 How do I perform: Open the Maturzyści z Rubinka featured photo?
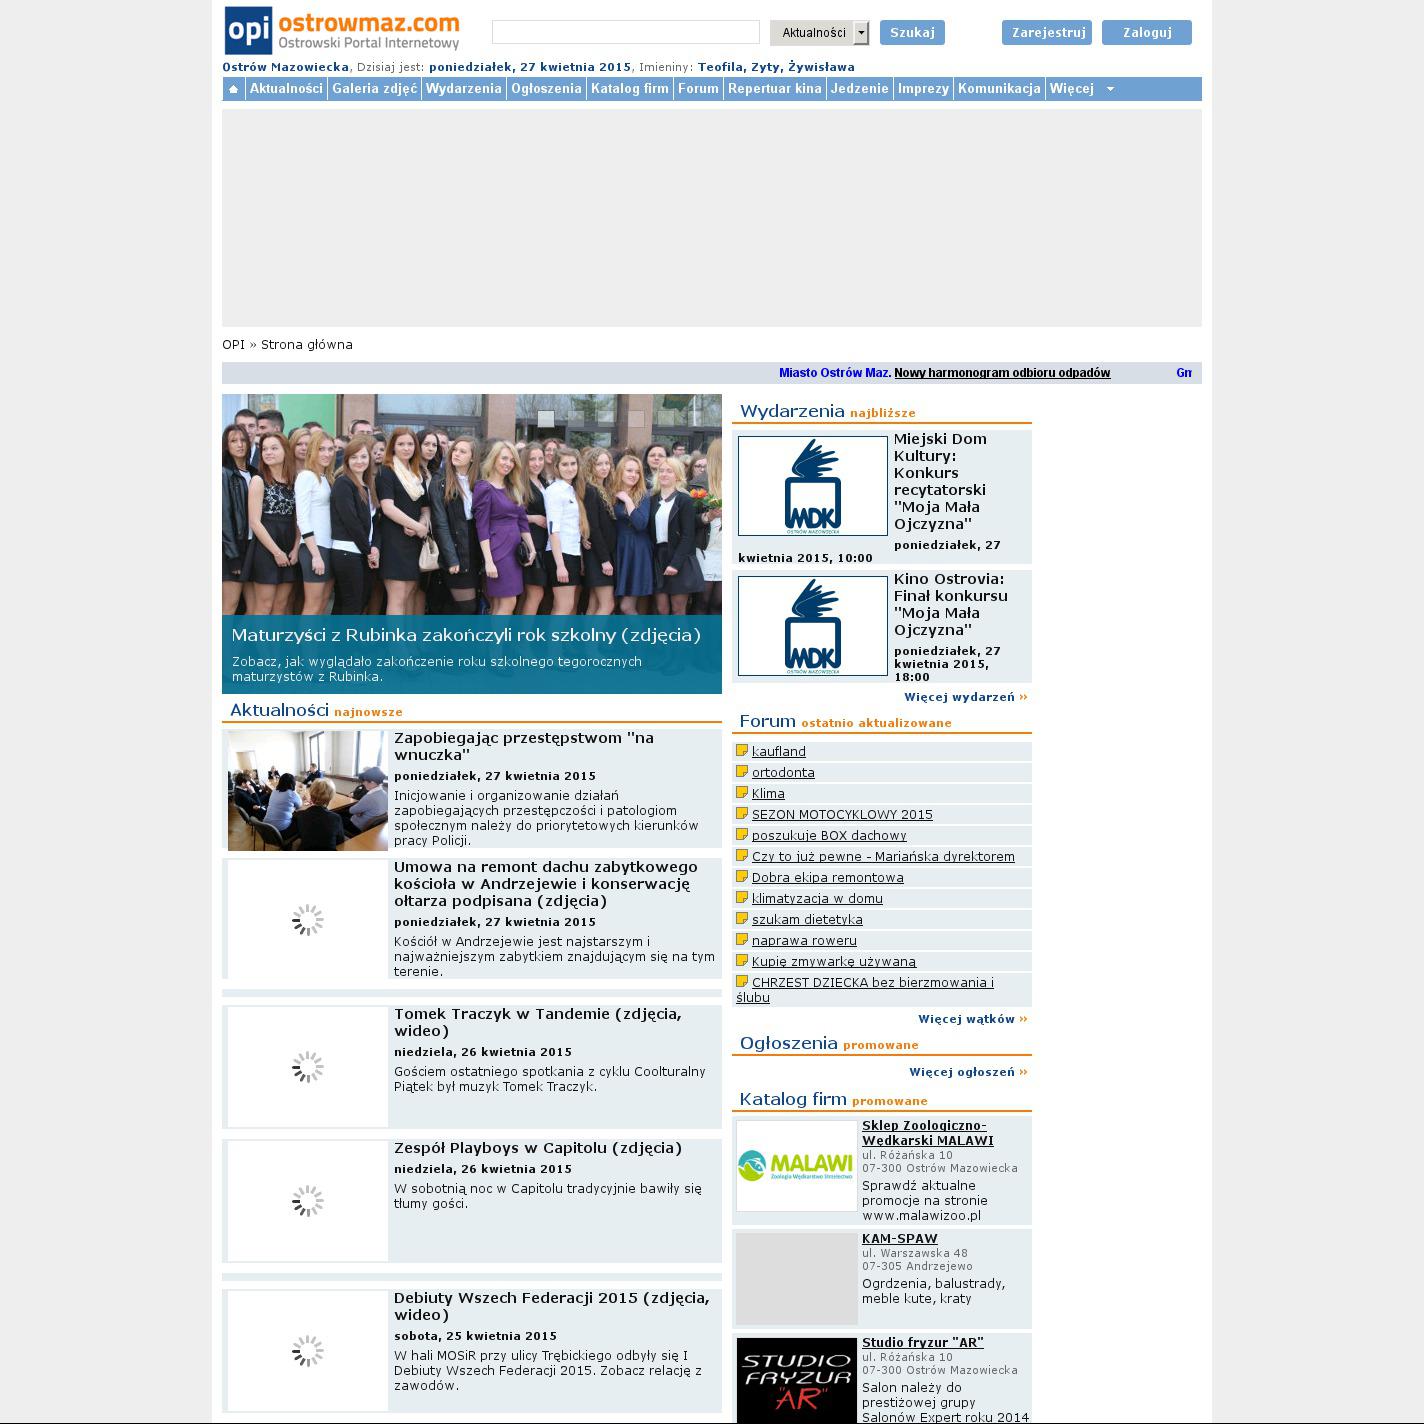471,505
